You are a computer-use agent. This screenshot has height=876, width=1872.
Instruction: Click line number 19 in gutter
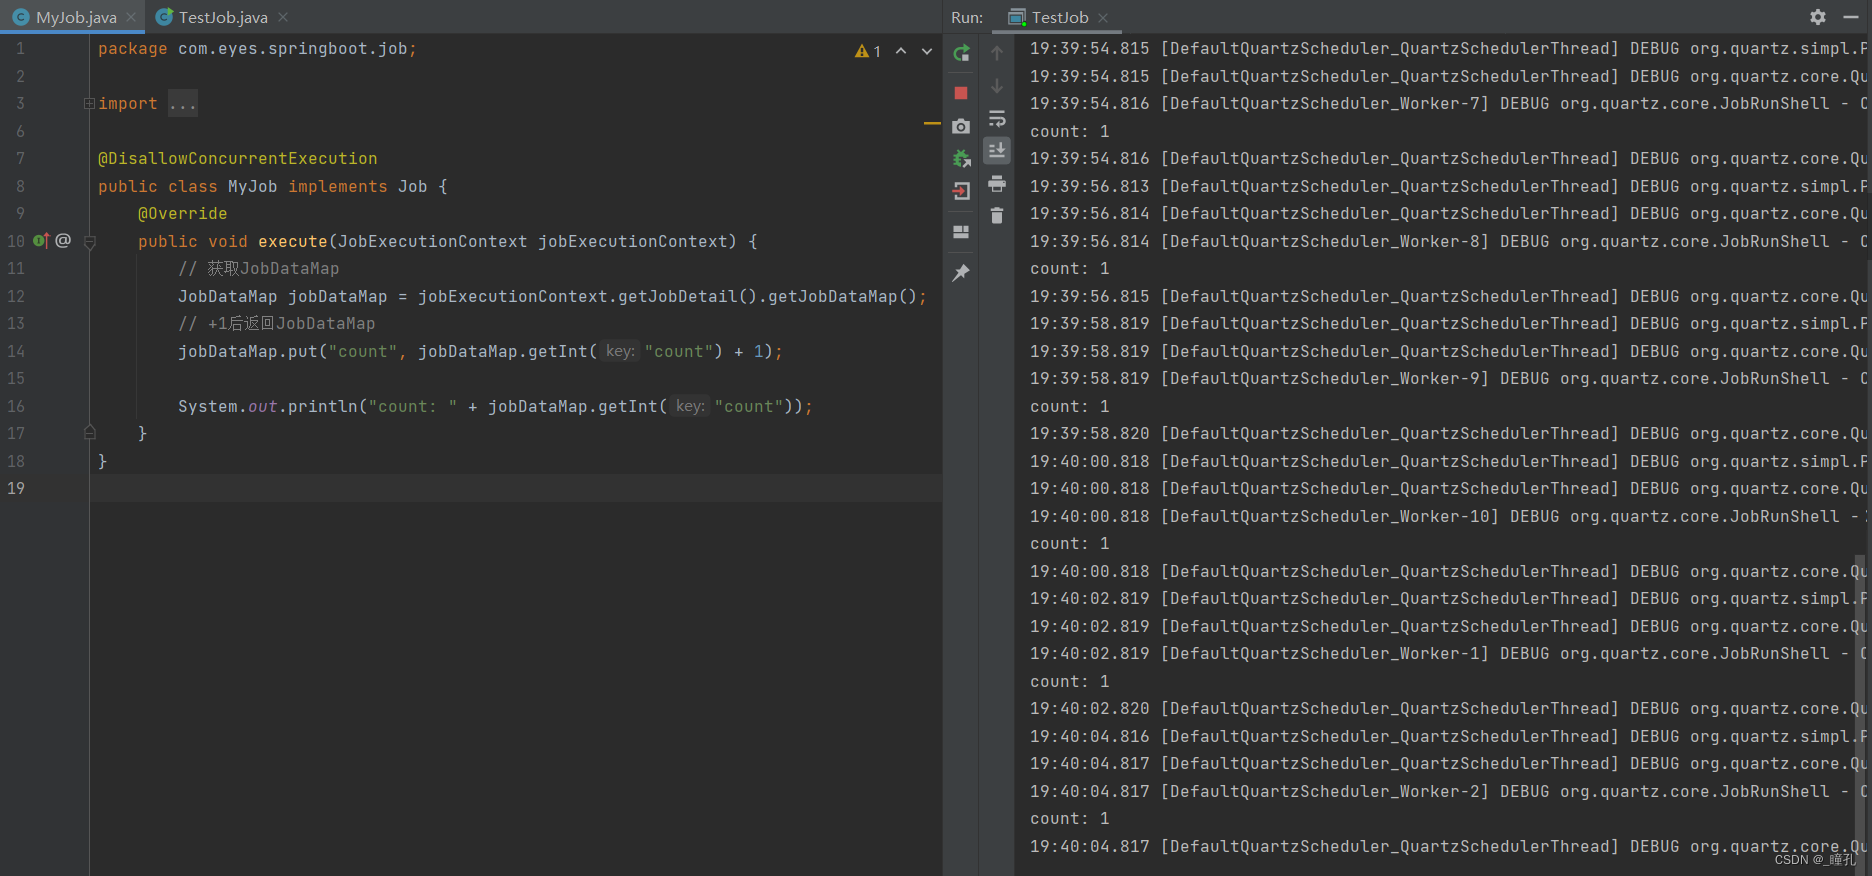coord(16,489)
